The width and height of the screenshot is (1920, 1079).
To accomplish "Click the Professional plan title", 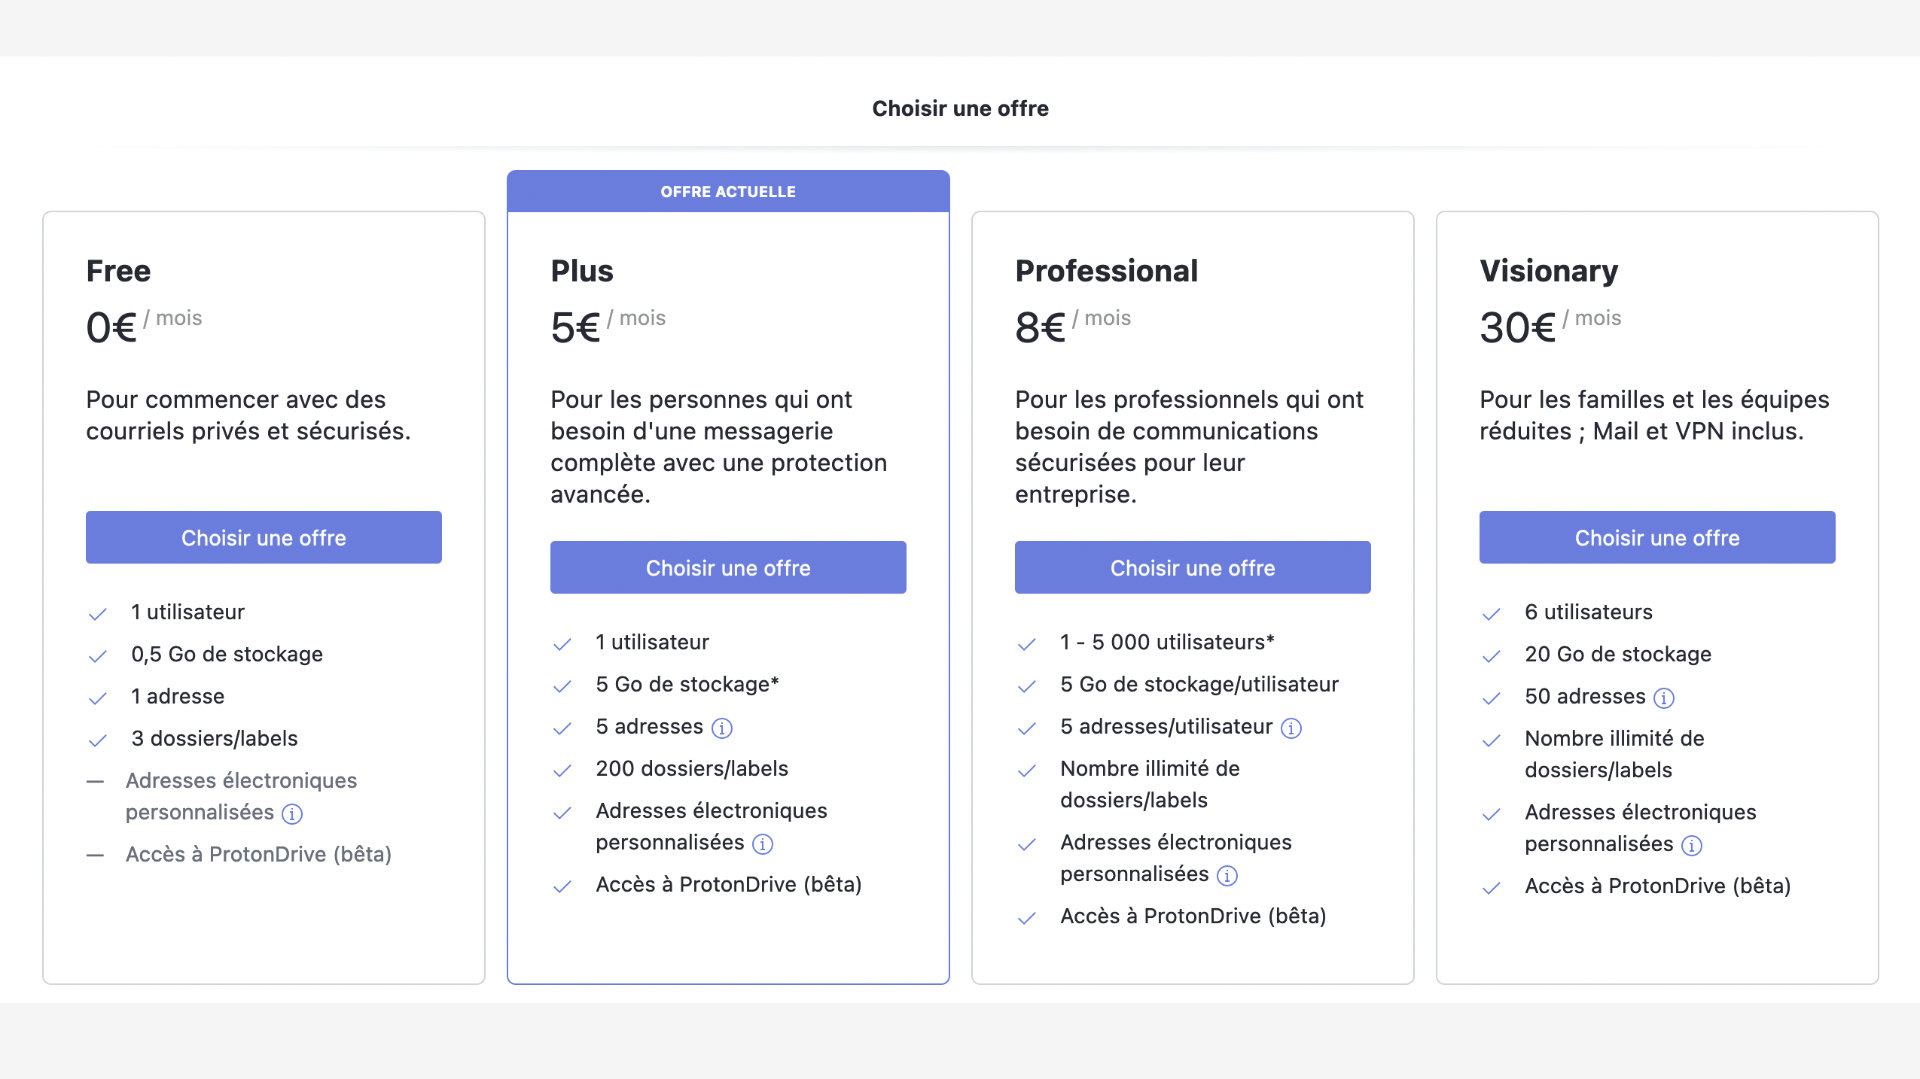I will (1106, 271).
